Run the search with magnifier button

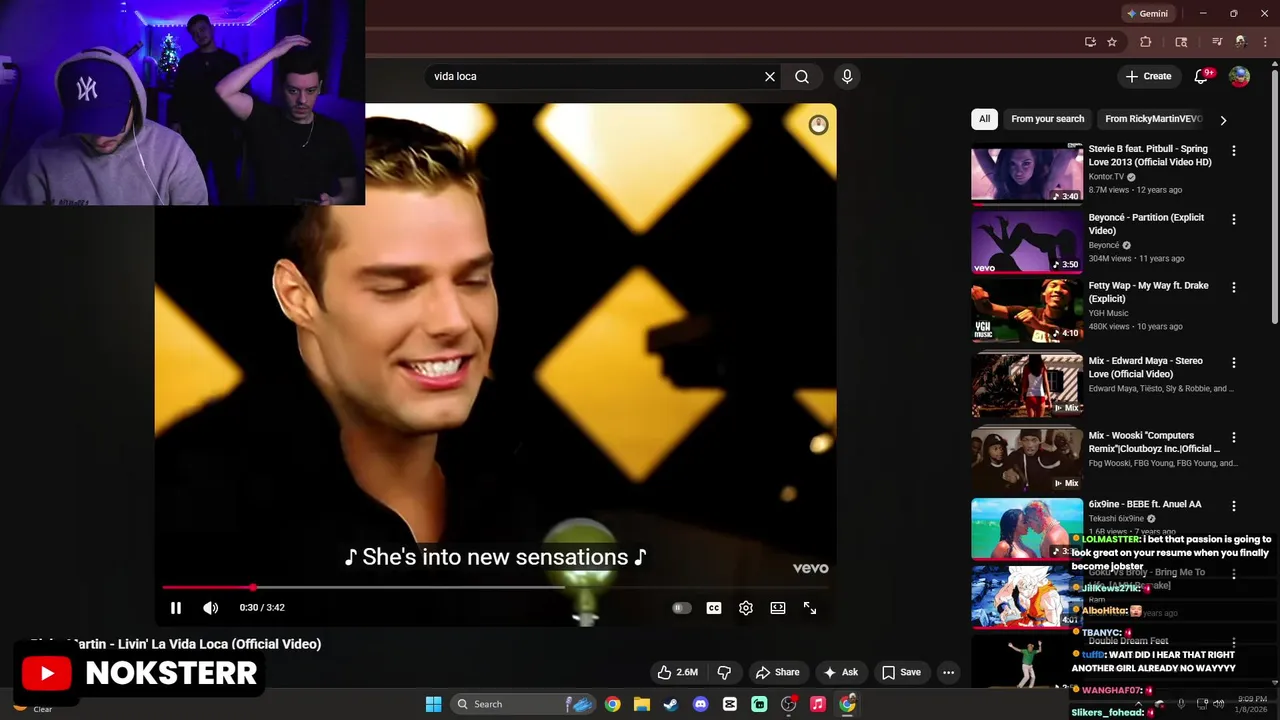(802, 76)
